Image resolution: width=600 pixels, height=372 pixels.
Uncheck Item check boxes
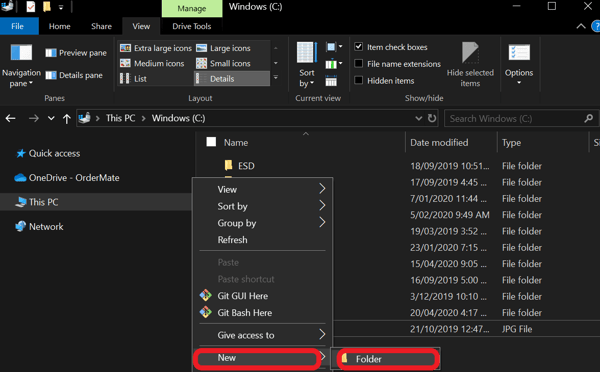click(x=359, y=47)
